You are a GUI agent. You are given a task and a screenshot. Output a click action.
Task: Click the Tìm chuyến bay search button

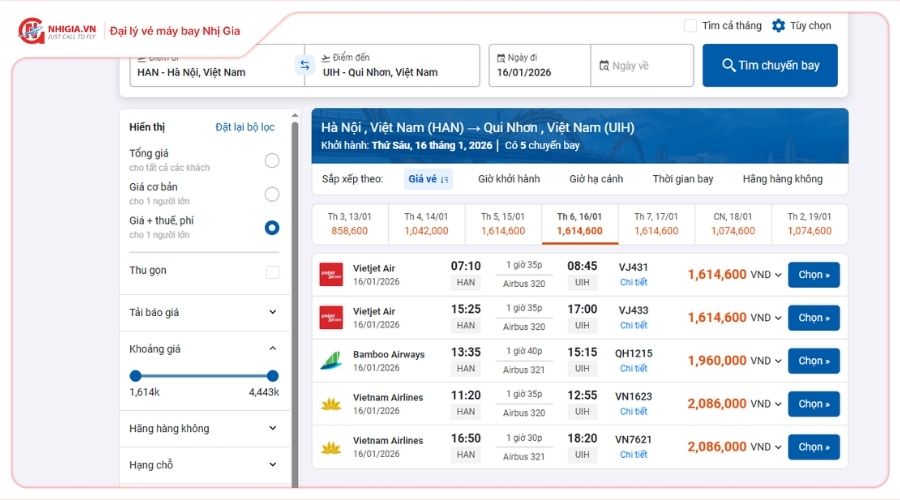pyautogui.click(x=770, y=65)
